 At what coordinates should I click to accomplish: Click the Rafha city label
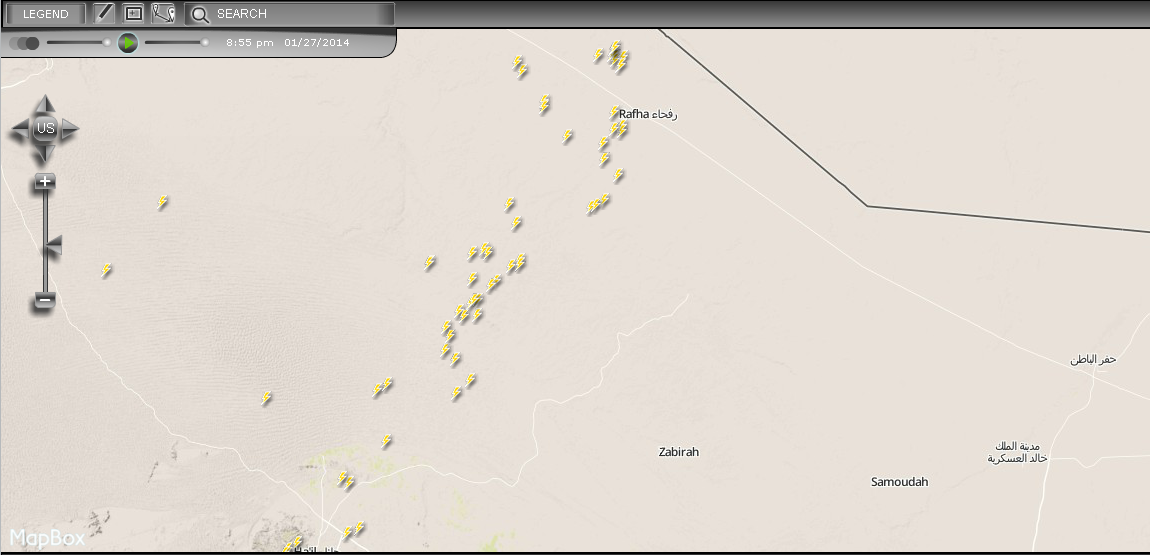pyautogui.click(x=648, y=114)
